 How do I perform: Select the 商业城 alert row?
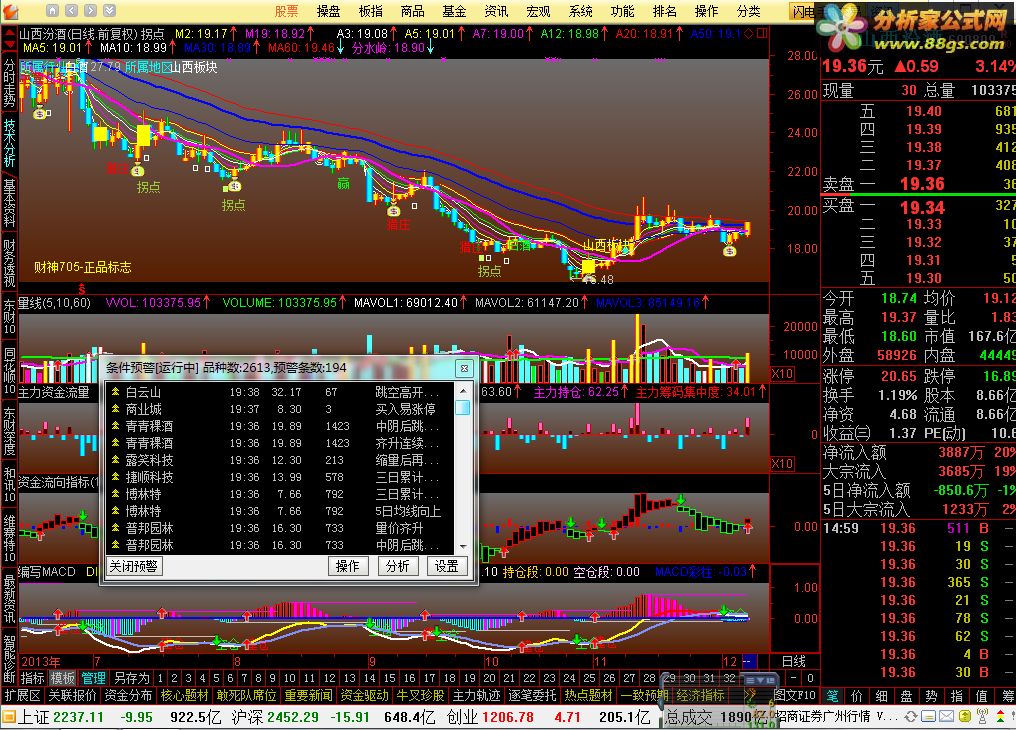pos(282,409)
